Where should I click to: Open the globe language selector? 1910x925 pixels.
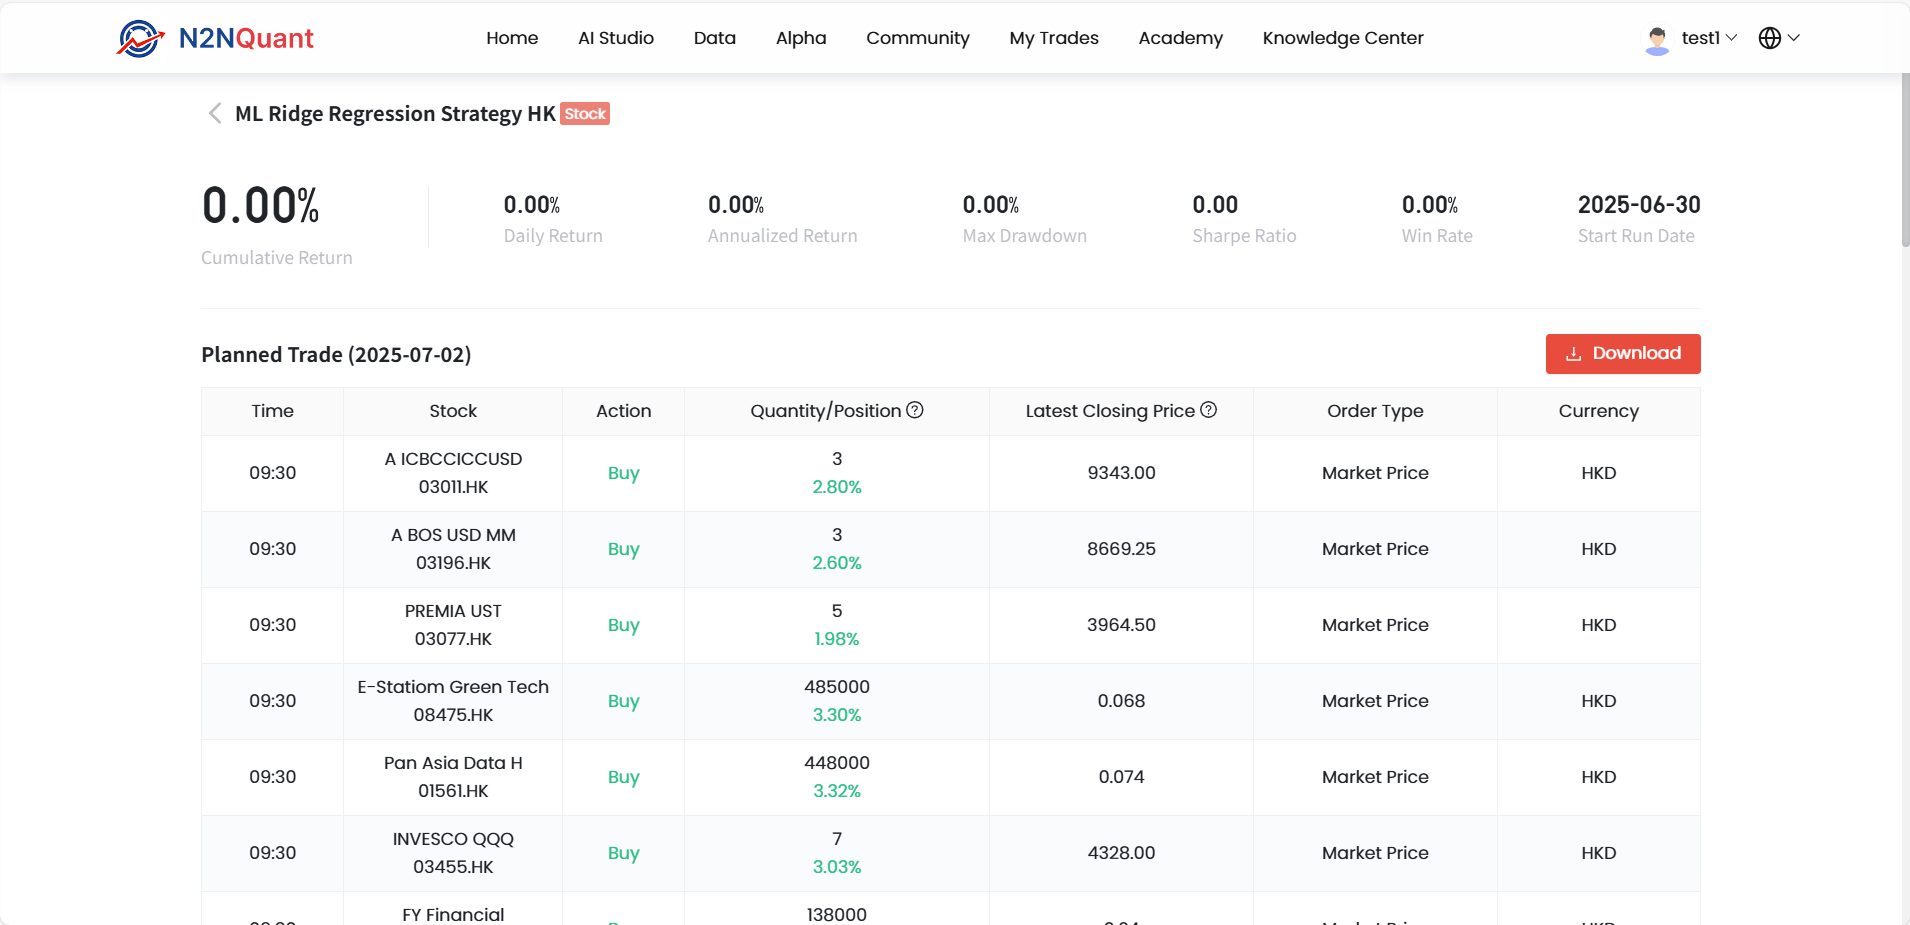(1779, 38)
